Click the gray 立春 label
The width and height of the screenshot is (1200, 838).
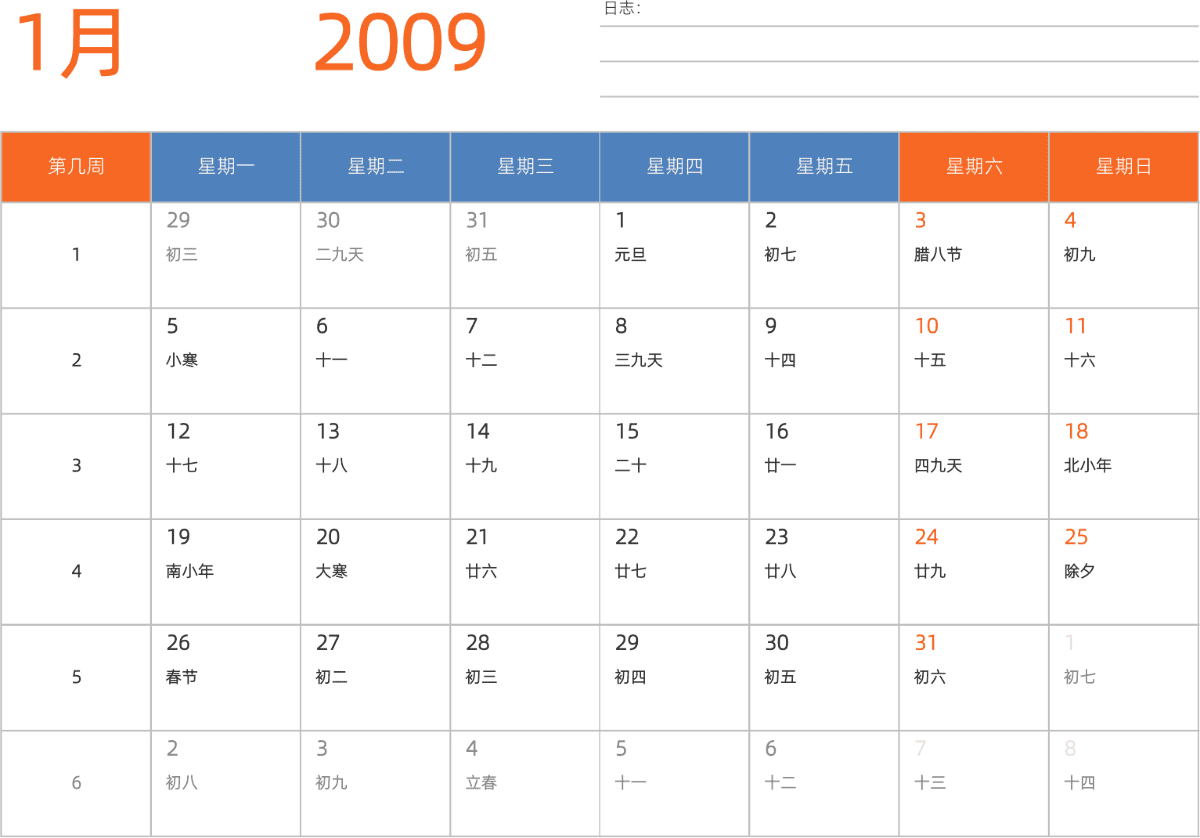point(482,783)
